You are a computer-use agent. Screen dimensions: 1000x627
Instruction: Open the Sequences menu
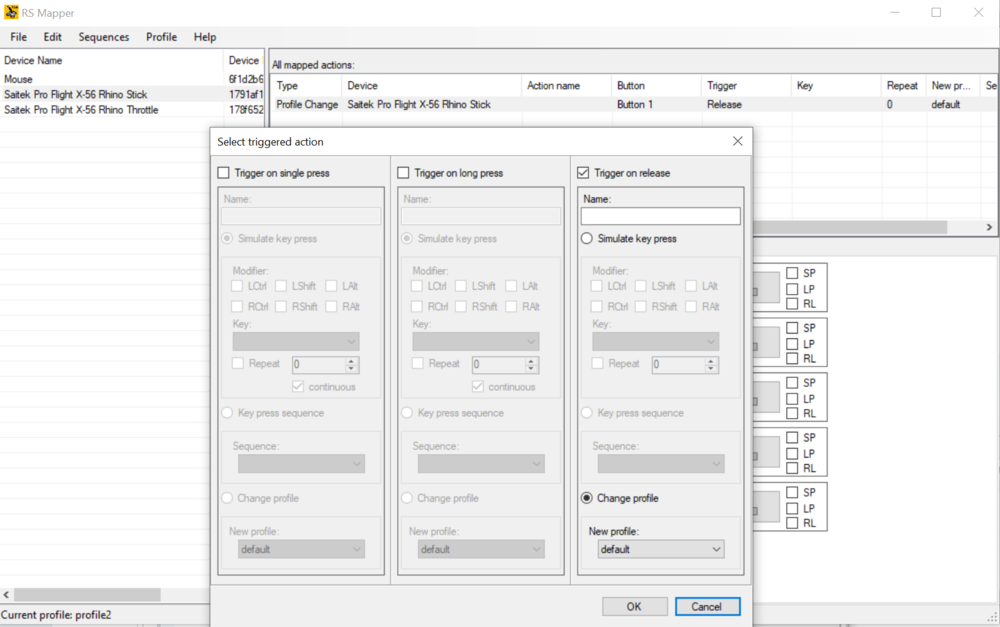[104, 37]
